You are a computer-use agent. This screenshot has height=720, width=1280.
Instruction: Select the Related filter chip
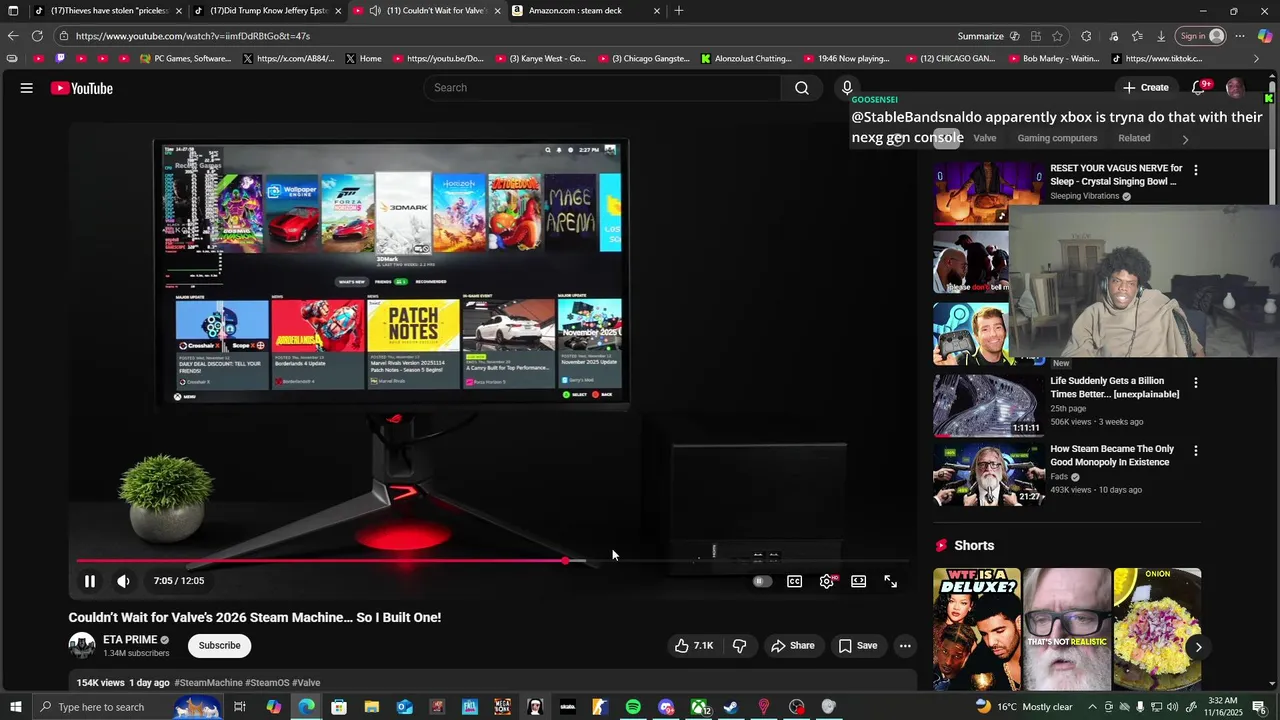pos(1134,138)
